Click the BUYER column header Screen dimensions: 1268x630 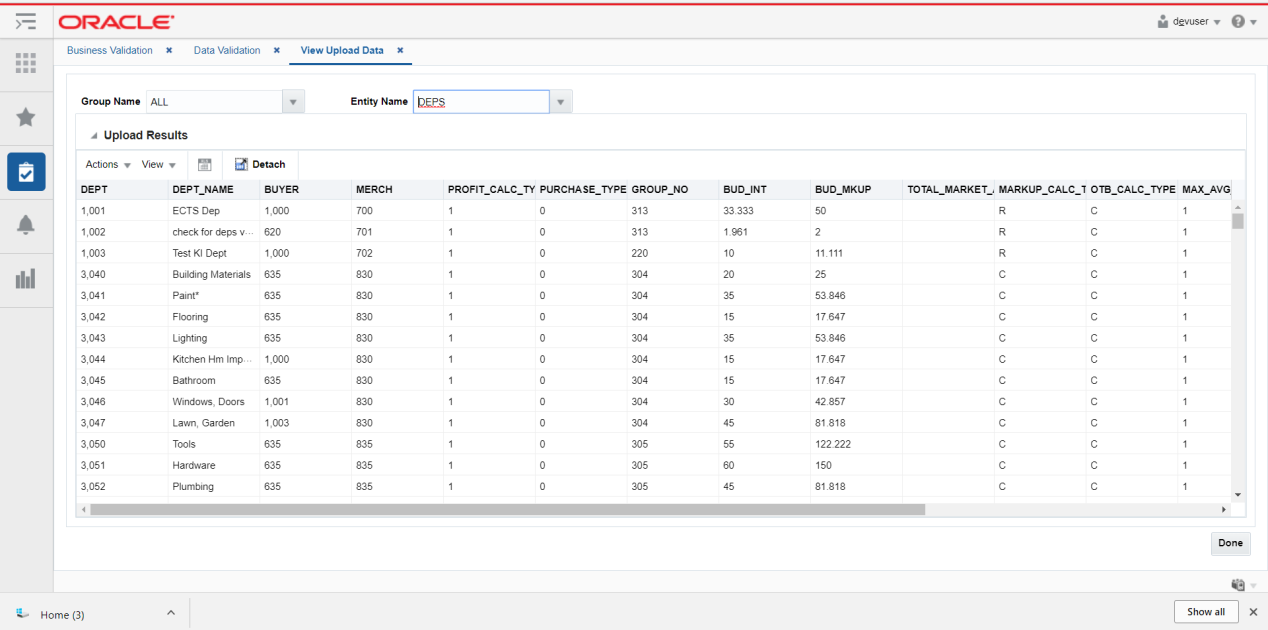[x=306, y=190]
